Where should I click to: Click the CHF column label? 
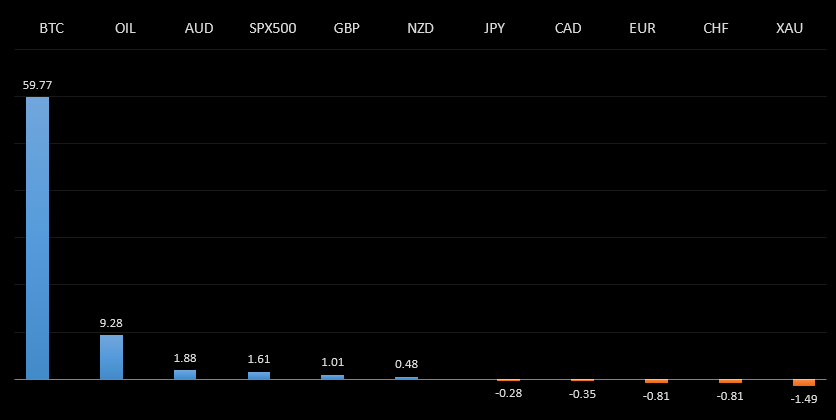(x=716, y=28)
